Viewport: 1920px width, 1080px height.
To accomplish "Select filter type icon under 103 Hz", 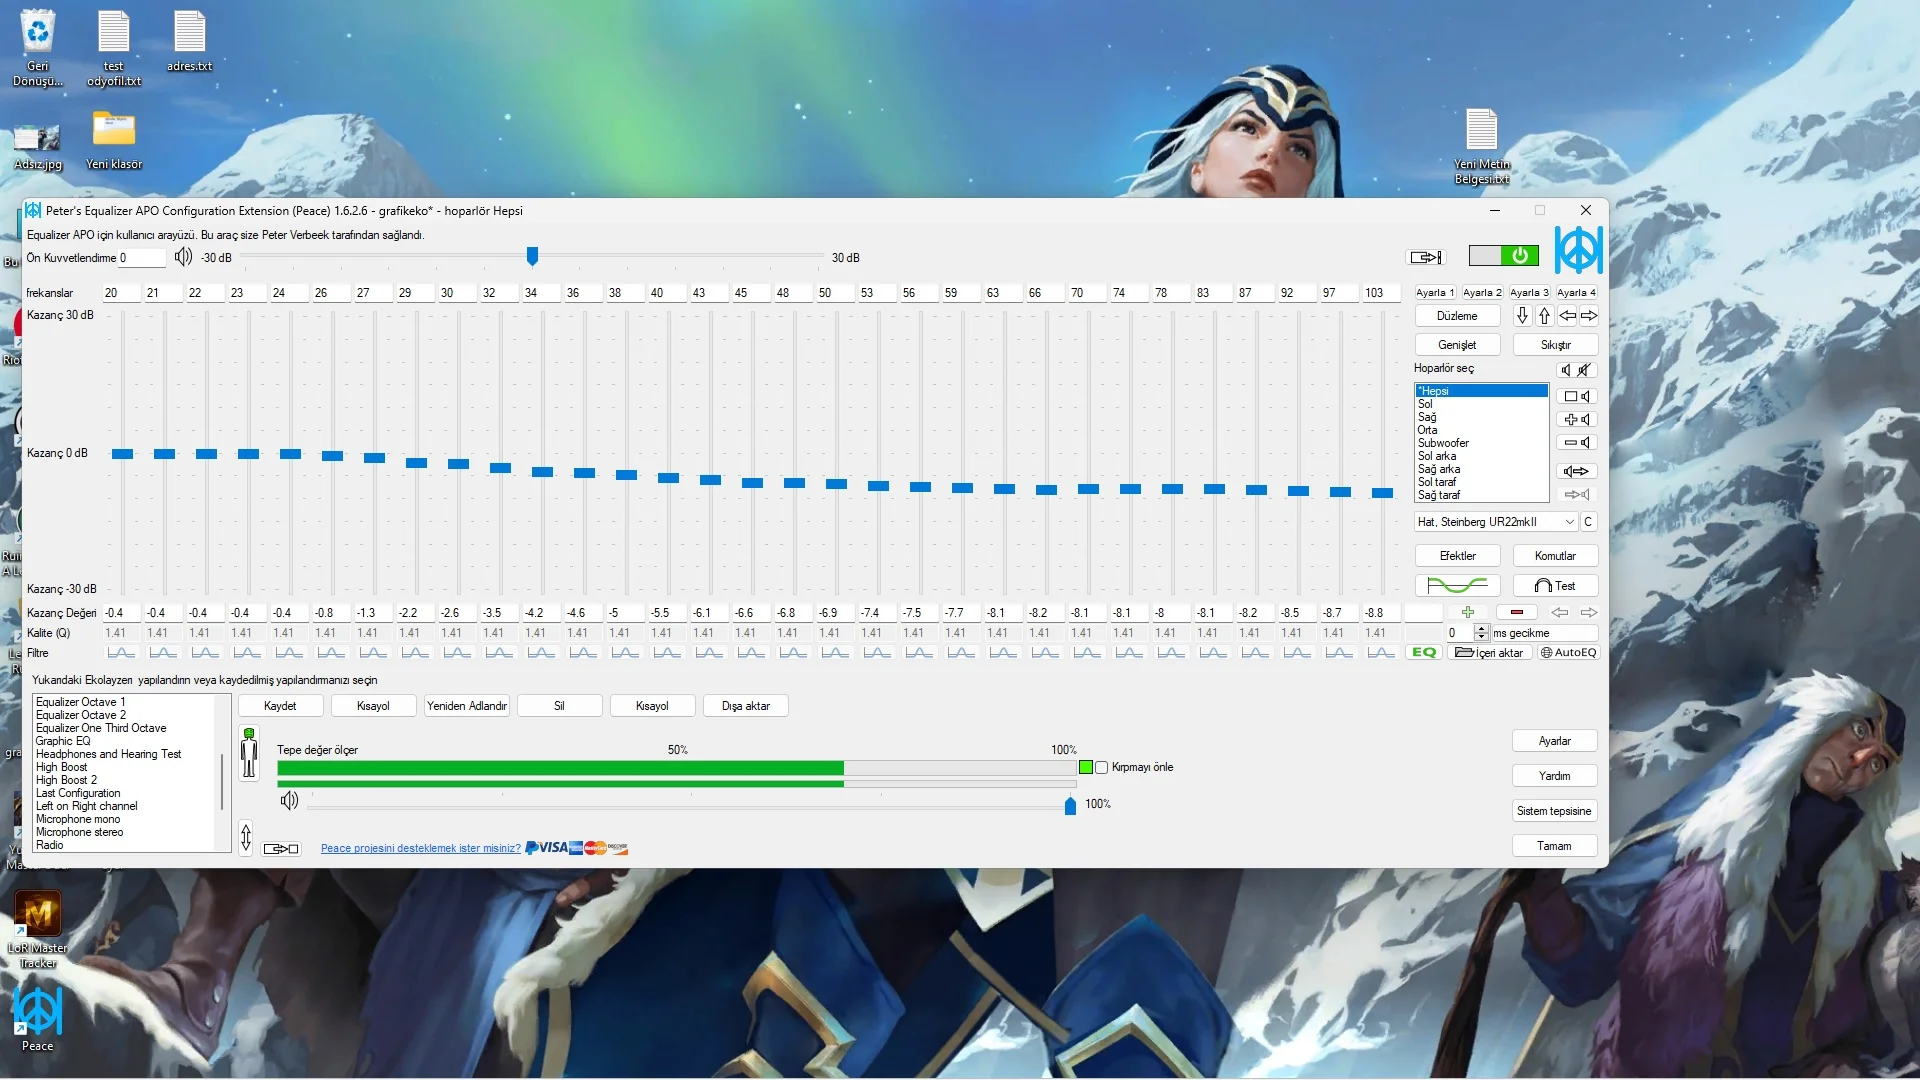I will (1381, 653).
